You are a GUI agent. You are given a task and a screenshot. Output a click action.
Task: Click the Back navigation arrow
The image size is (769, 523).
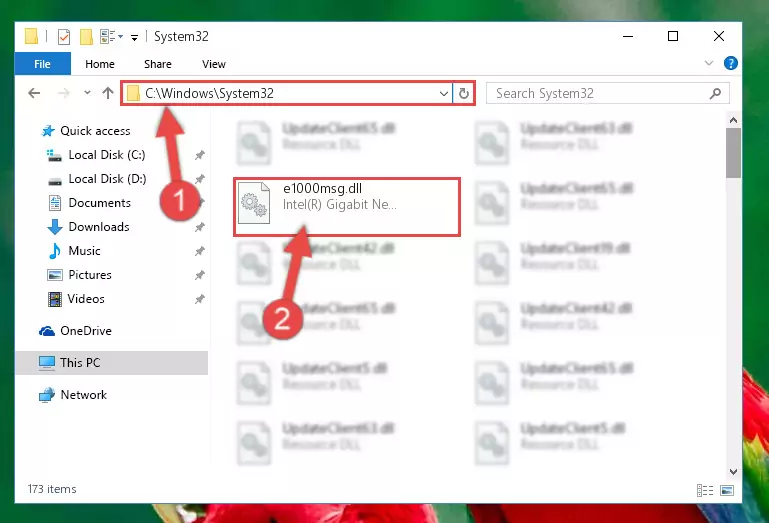point(34,93)
